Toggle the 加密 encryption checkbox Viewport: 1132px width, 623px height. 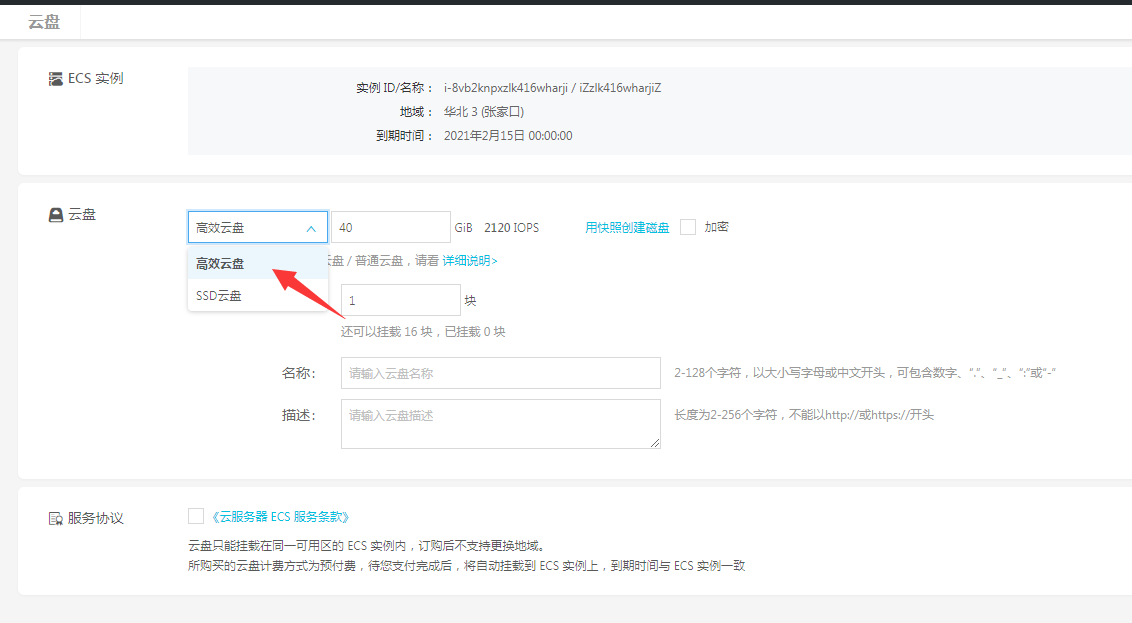(x=688, y=227)
